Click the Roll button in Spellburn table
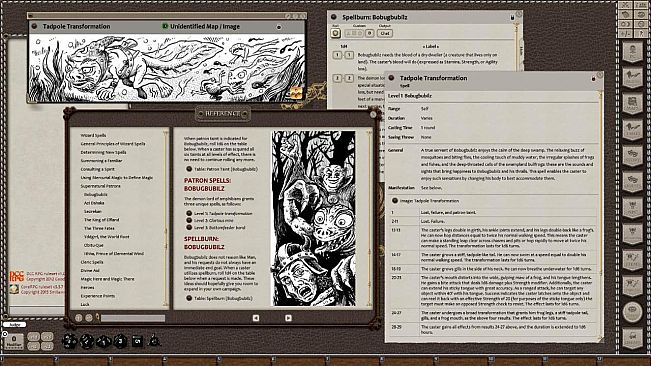 [x=335, y=33]
